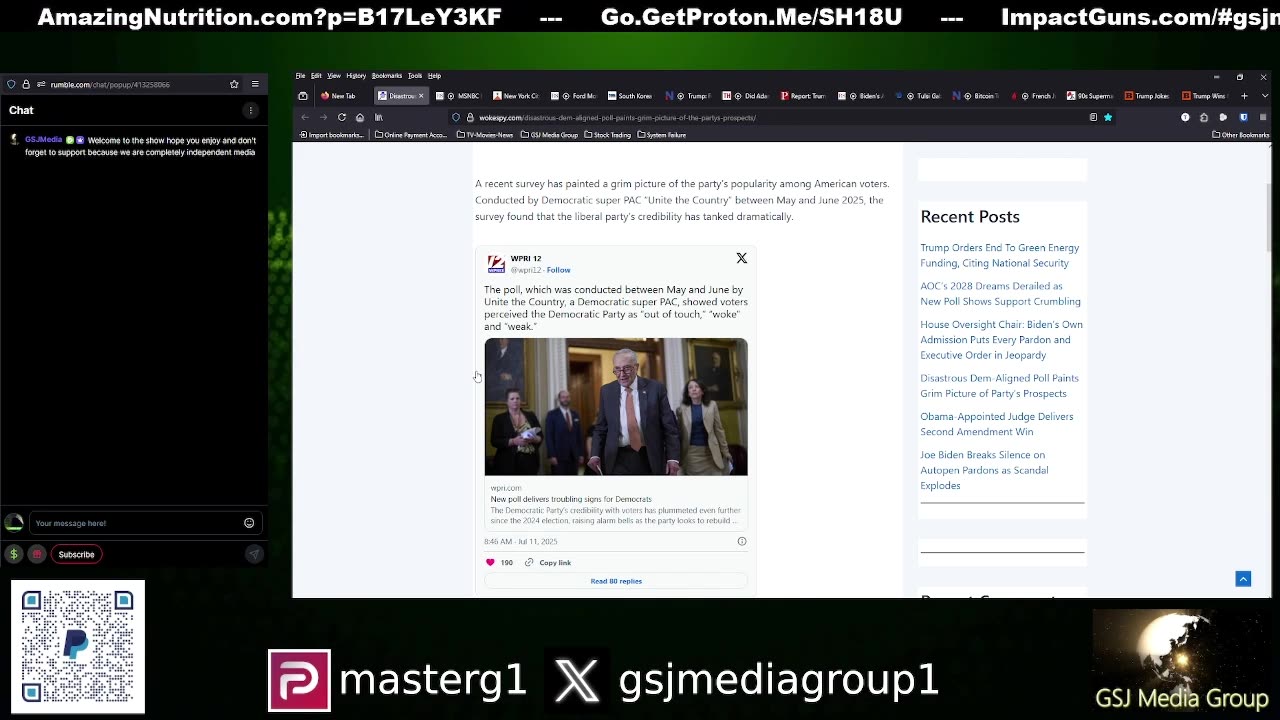Switch to the Trump Jokes tab

(1148, 96)
